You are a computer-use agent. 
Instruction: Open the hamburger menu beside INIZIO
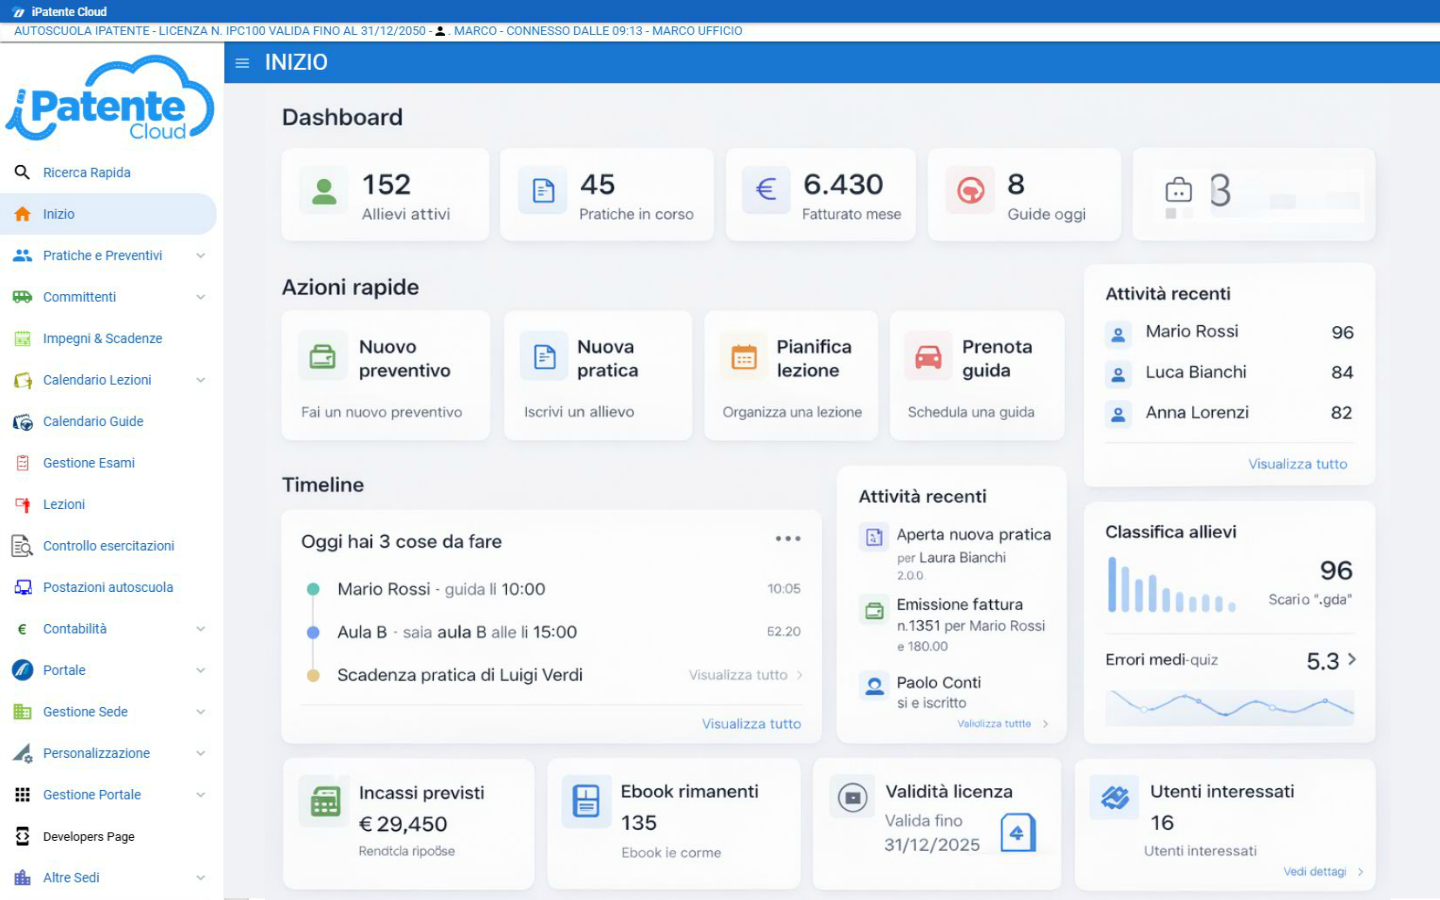[241, 62]
